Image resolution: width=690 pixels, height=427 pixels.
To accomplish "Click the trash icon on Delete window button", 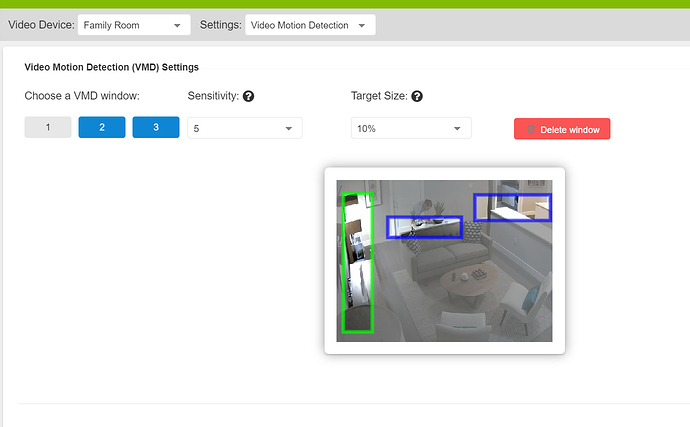I will 532,130.
